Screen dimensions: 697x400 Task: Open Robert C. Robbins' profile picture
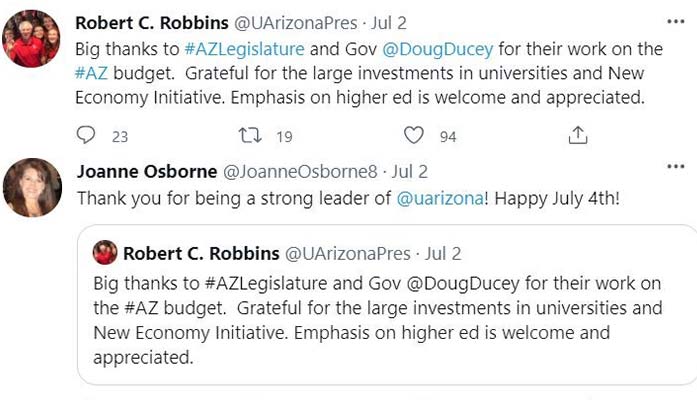coord(33,38)
